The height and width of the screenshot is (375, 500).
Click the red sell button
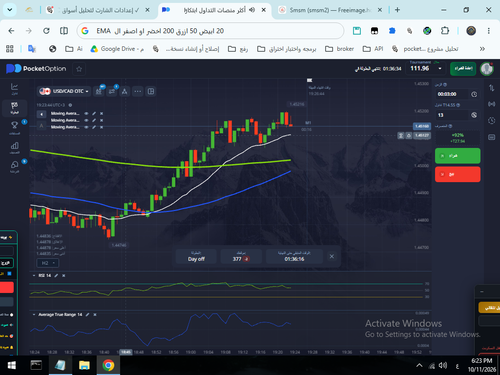tap(457, 174)
